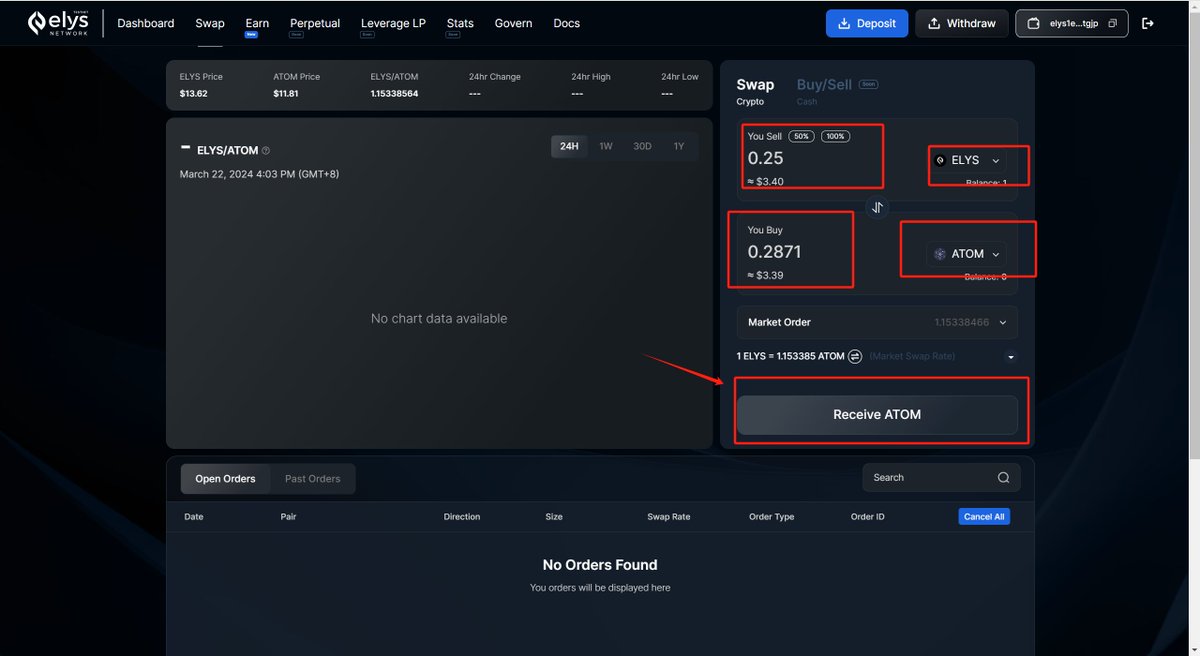Viewport: 1200px width, 656px height.
Task: Click the 24hr Low label
Action: coord(680,77)
